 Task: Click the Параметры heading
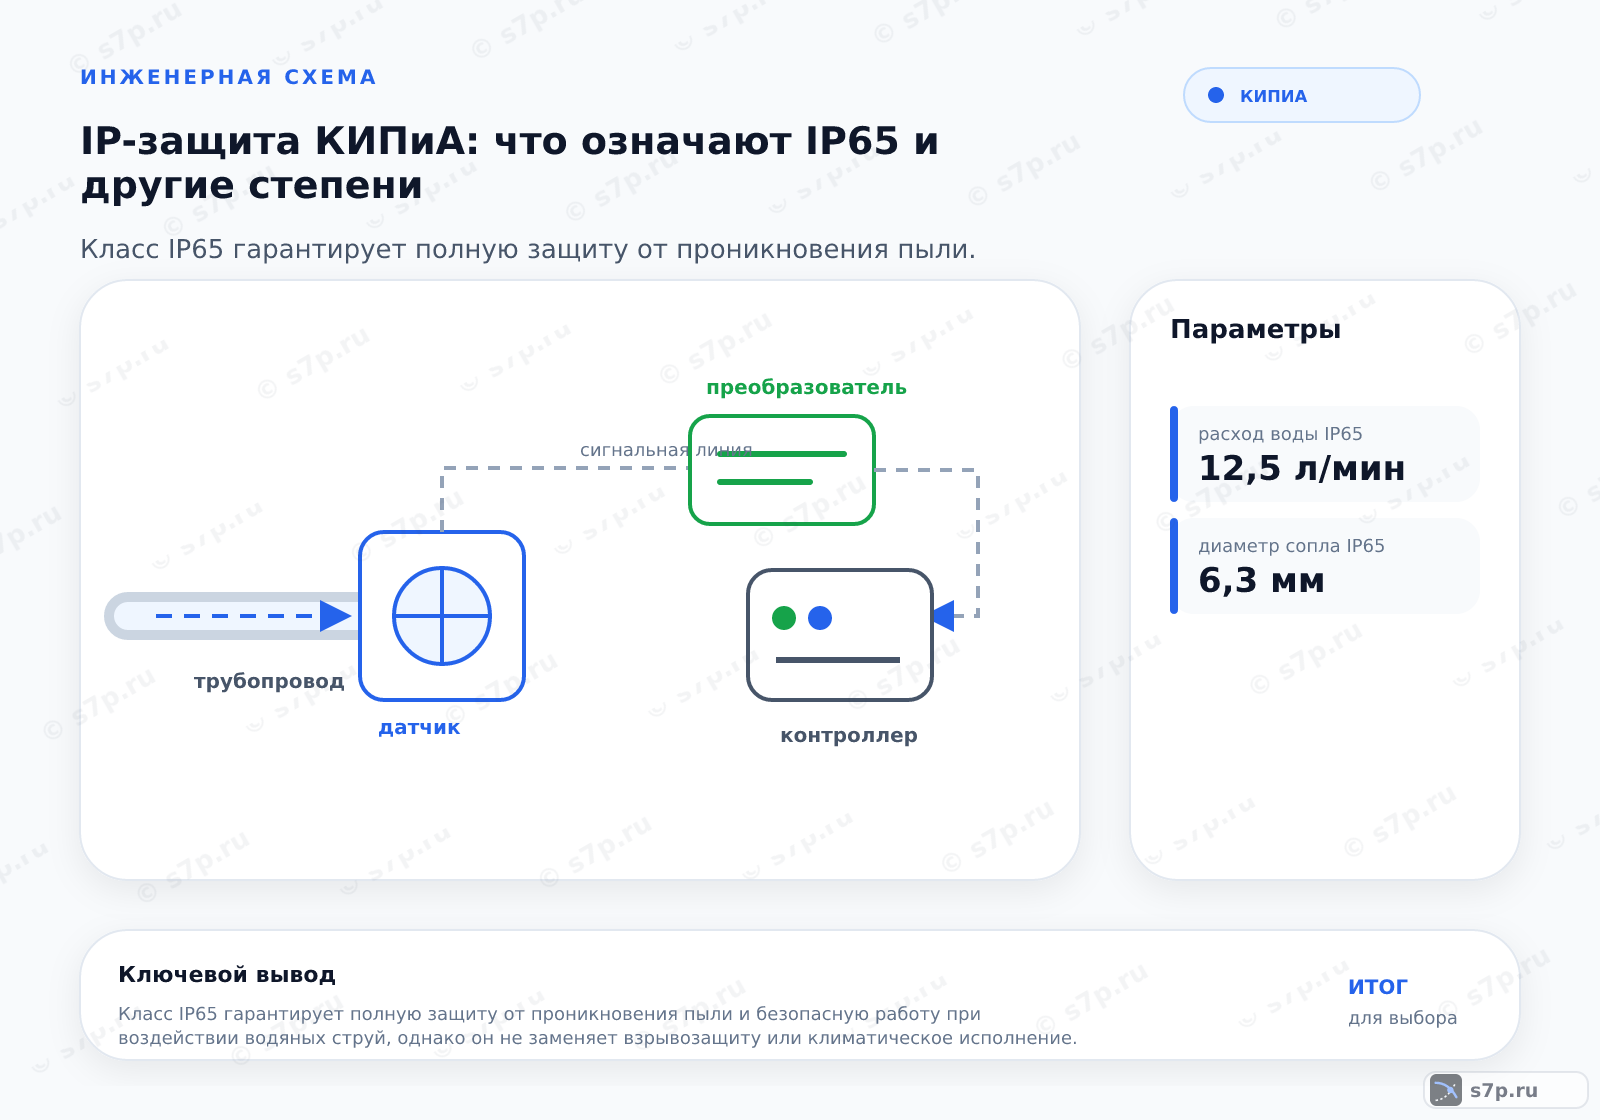pos(1256,330)
